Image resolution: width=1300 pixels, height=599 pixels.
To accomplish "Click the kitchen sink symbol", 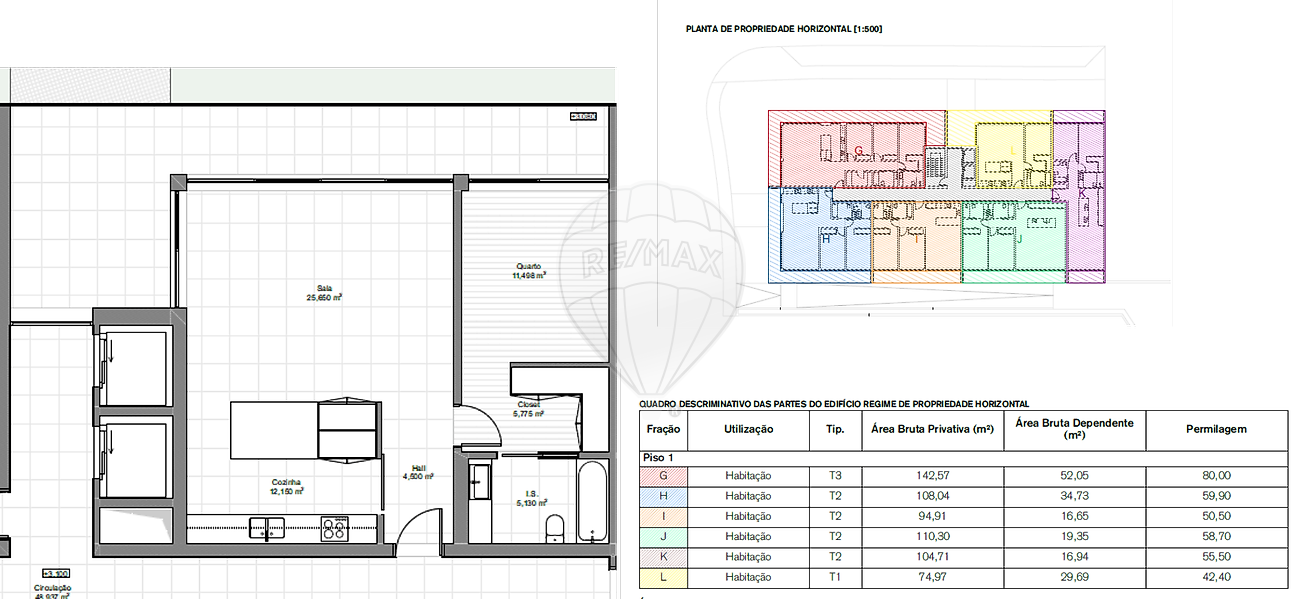I will (x=265, y=527).
